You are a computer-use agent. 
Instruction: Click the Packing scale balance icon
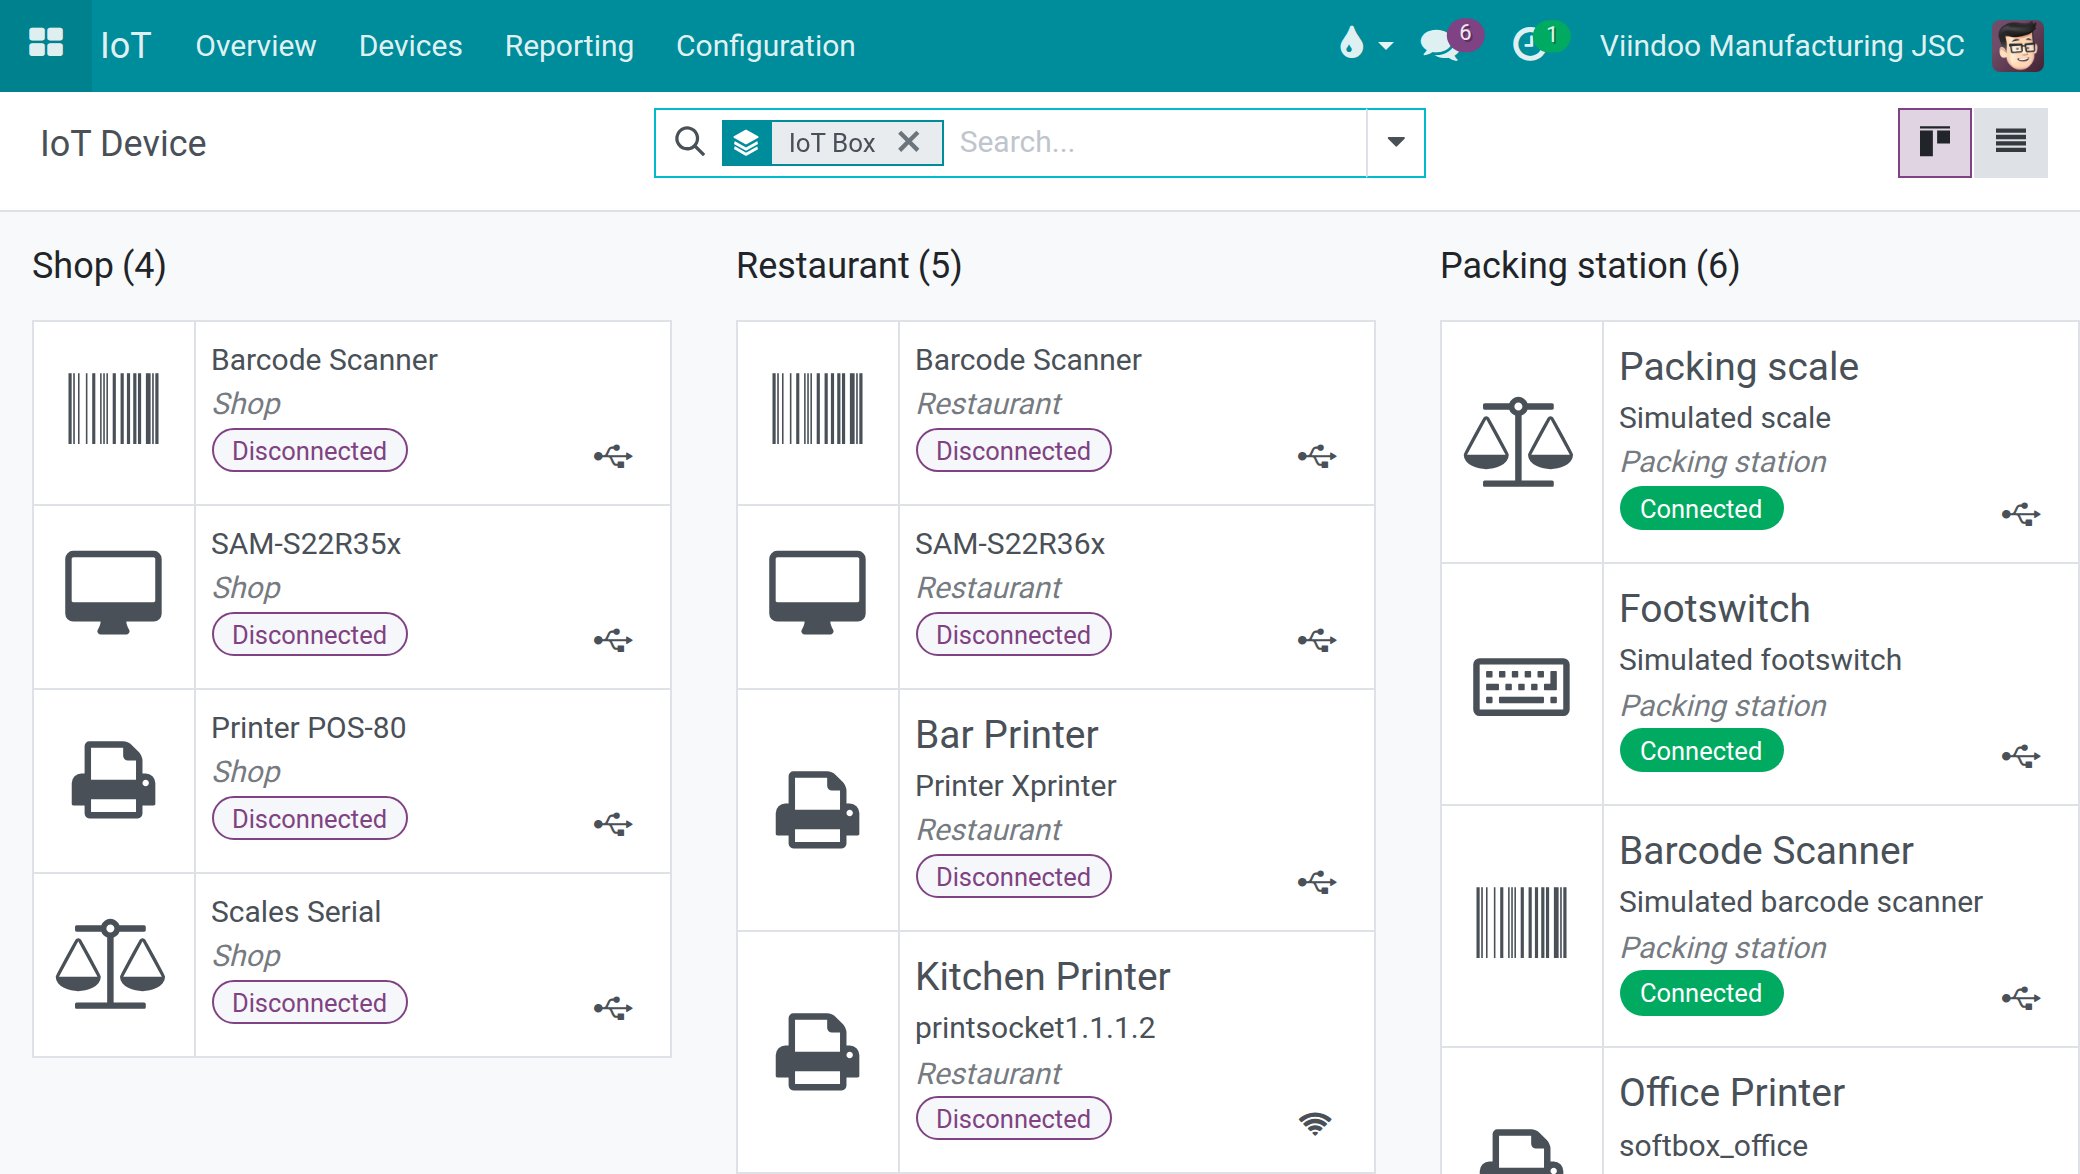[1518, 442]
